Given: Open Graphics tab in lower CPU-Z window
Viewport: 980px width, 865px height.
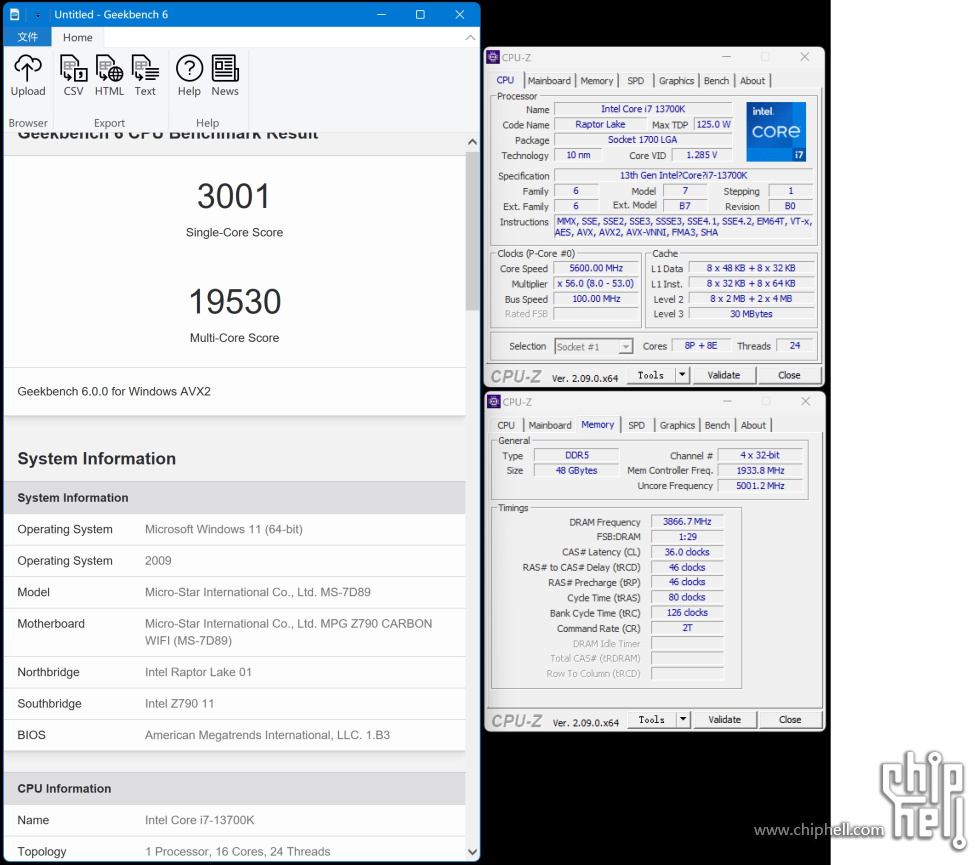Looking at the screenshot, I should click(677, 425).
